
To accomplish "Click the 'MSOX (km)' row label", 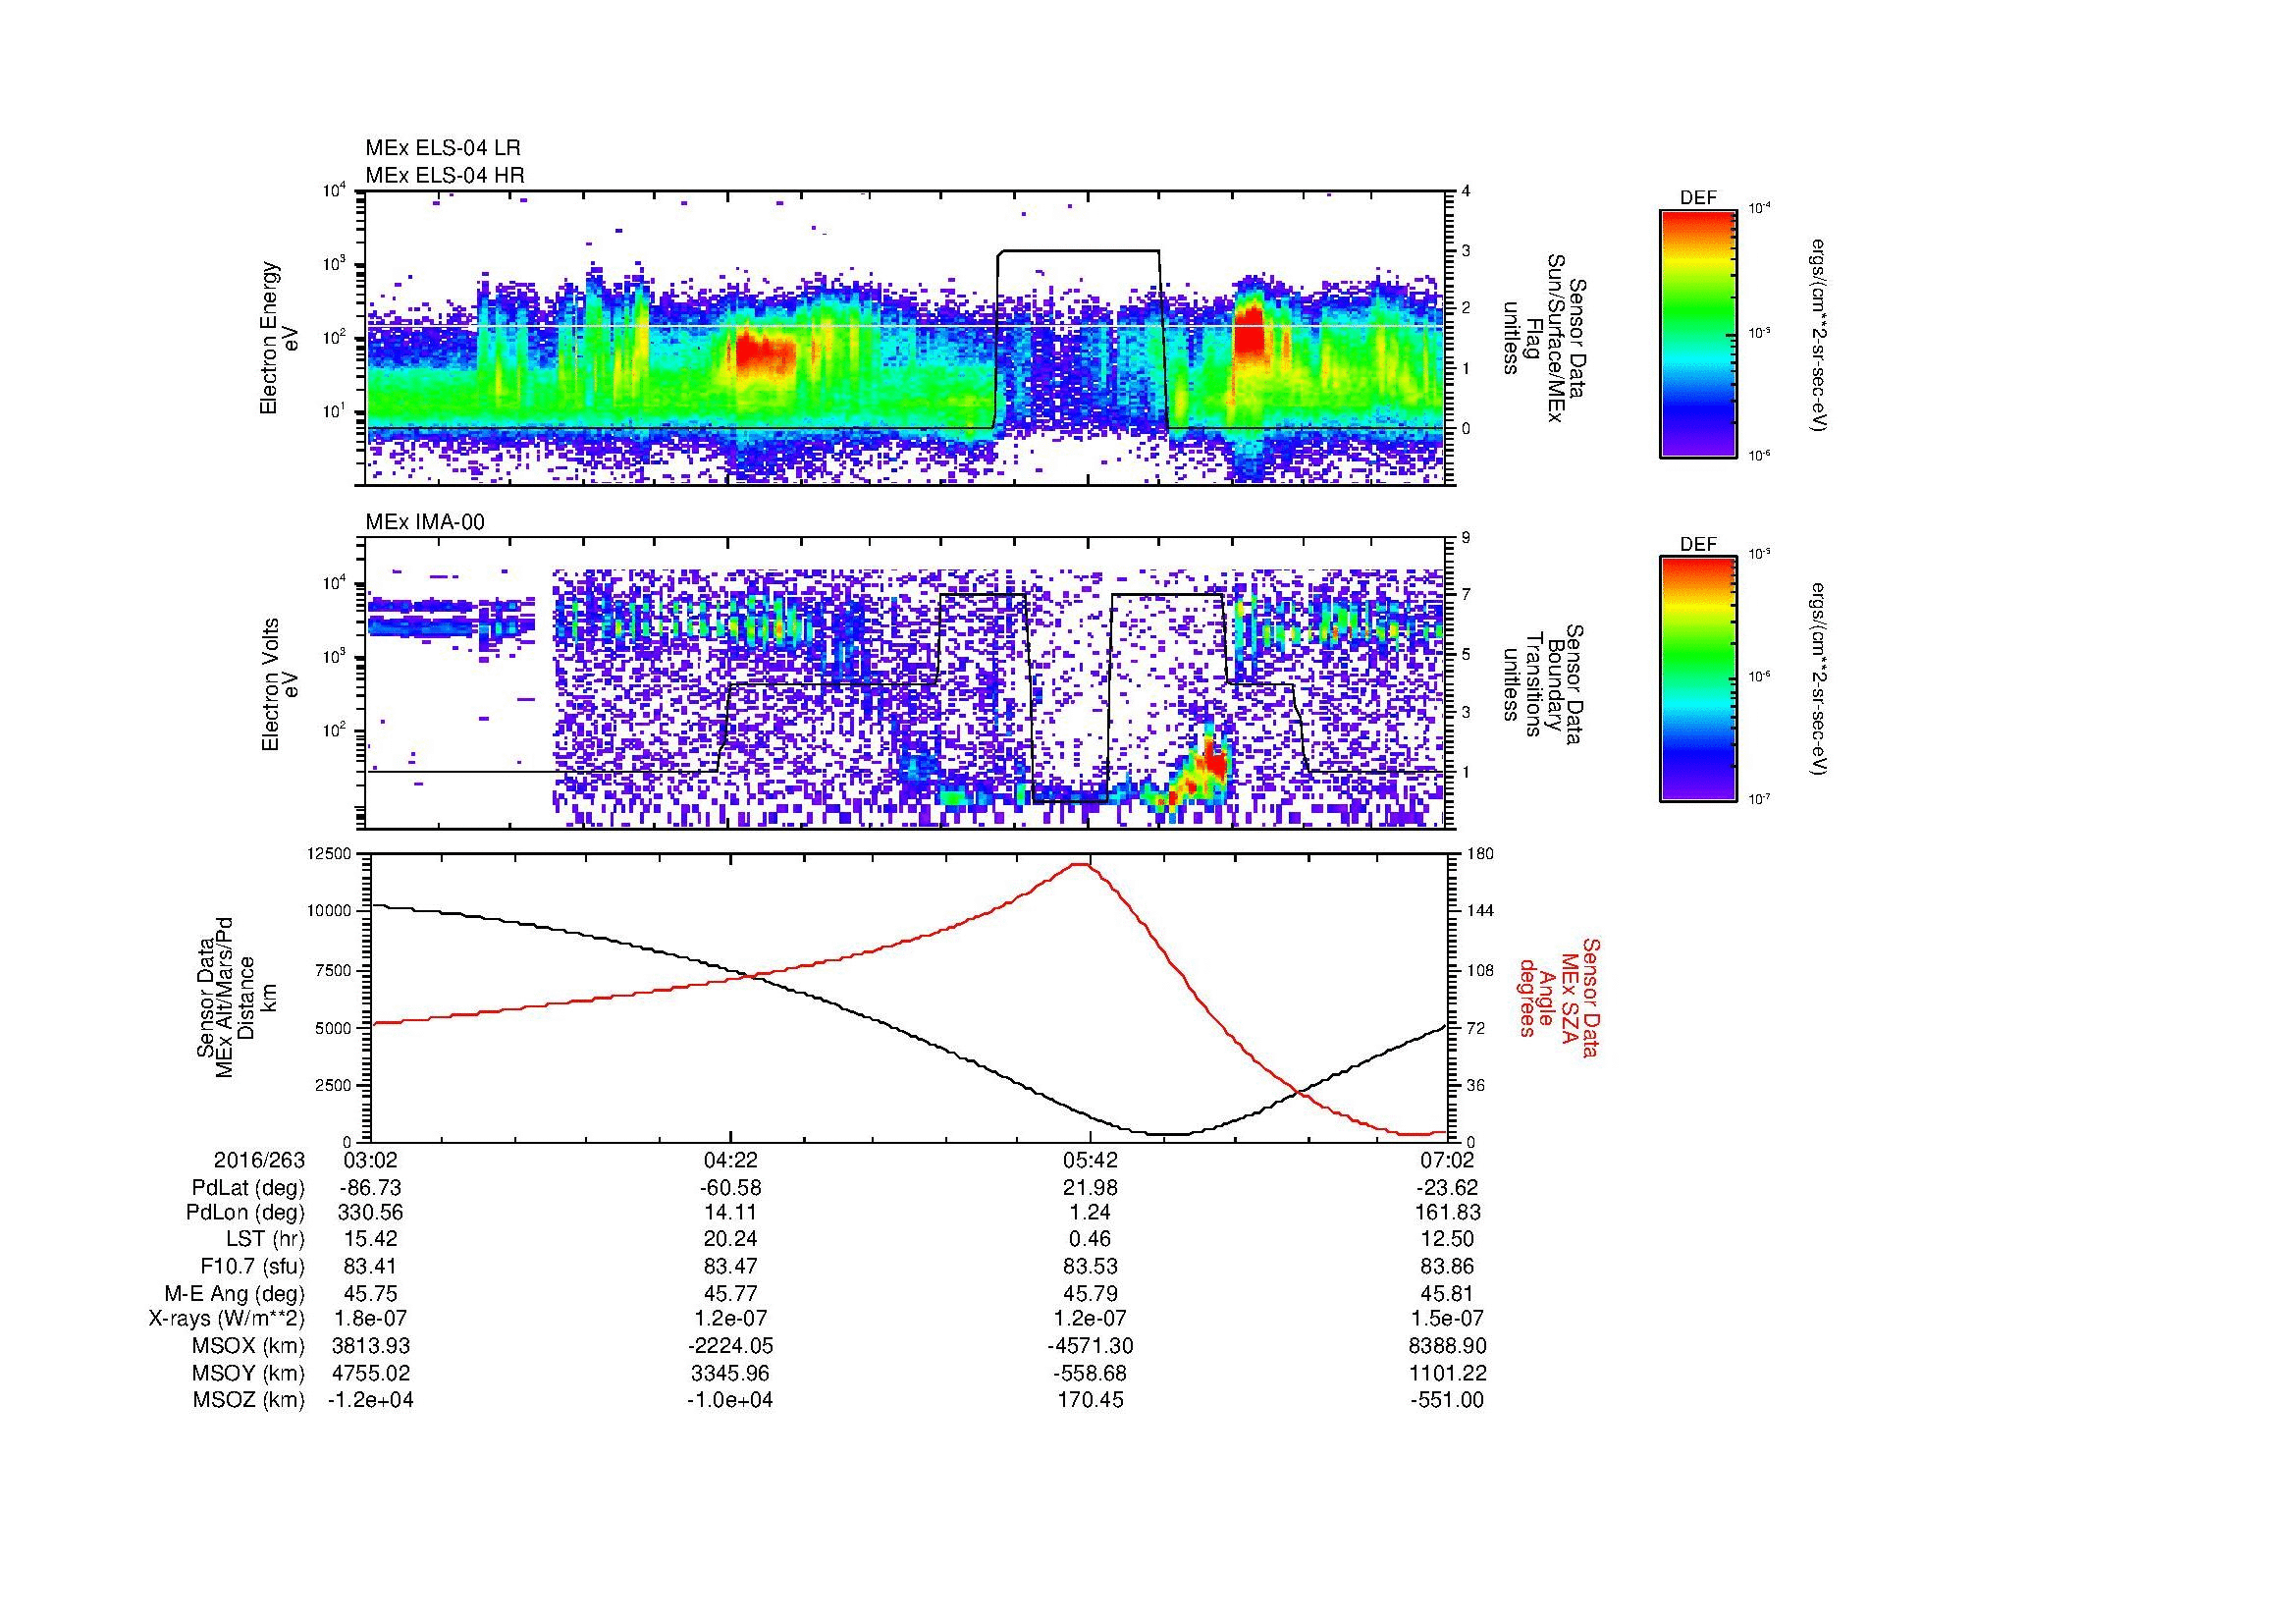I will coord(249,1346).
